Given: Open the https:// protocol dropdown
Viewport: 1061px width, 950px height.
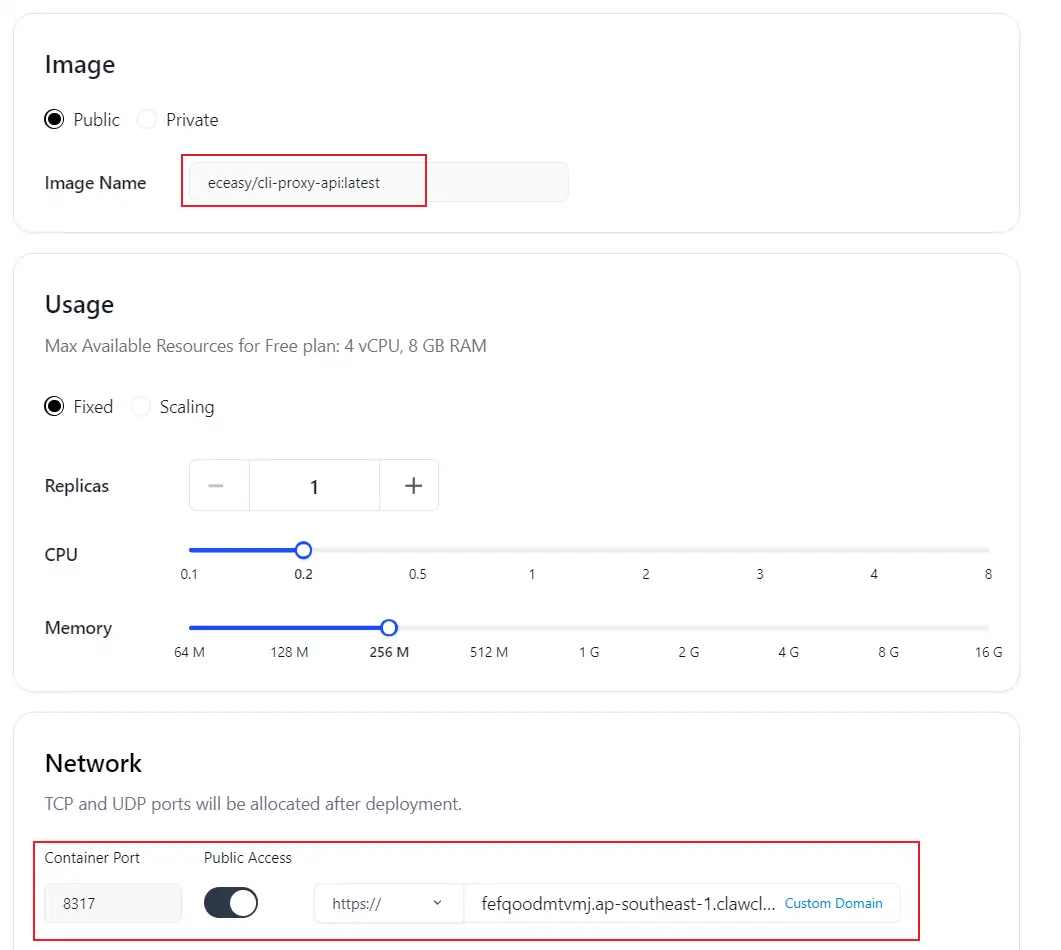Looking at the screenshot, I should tap(388, 903).
